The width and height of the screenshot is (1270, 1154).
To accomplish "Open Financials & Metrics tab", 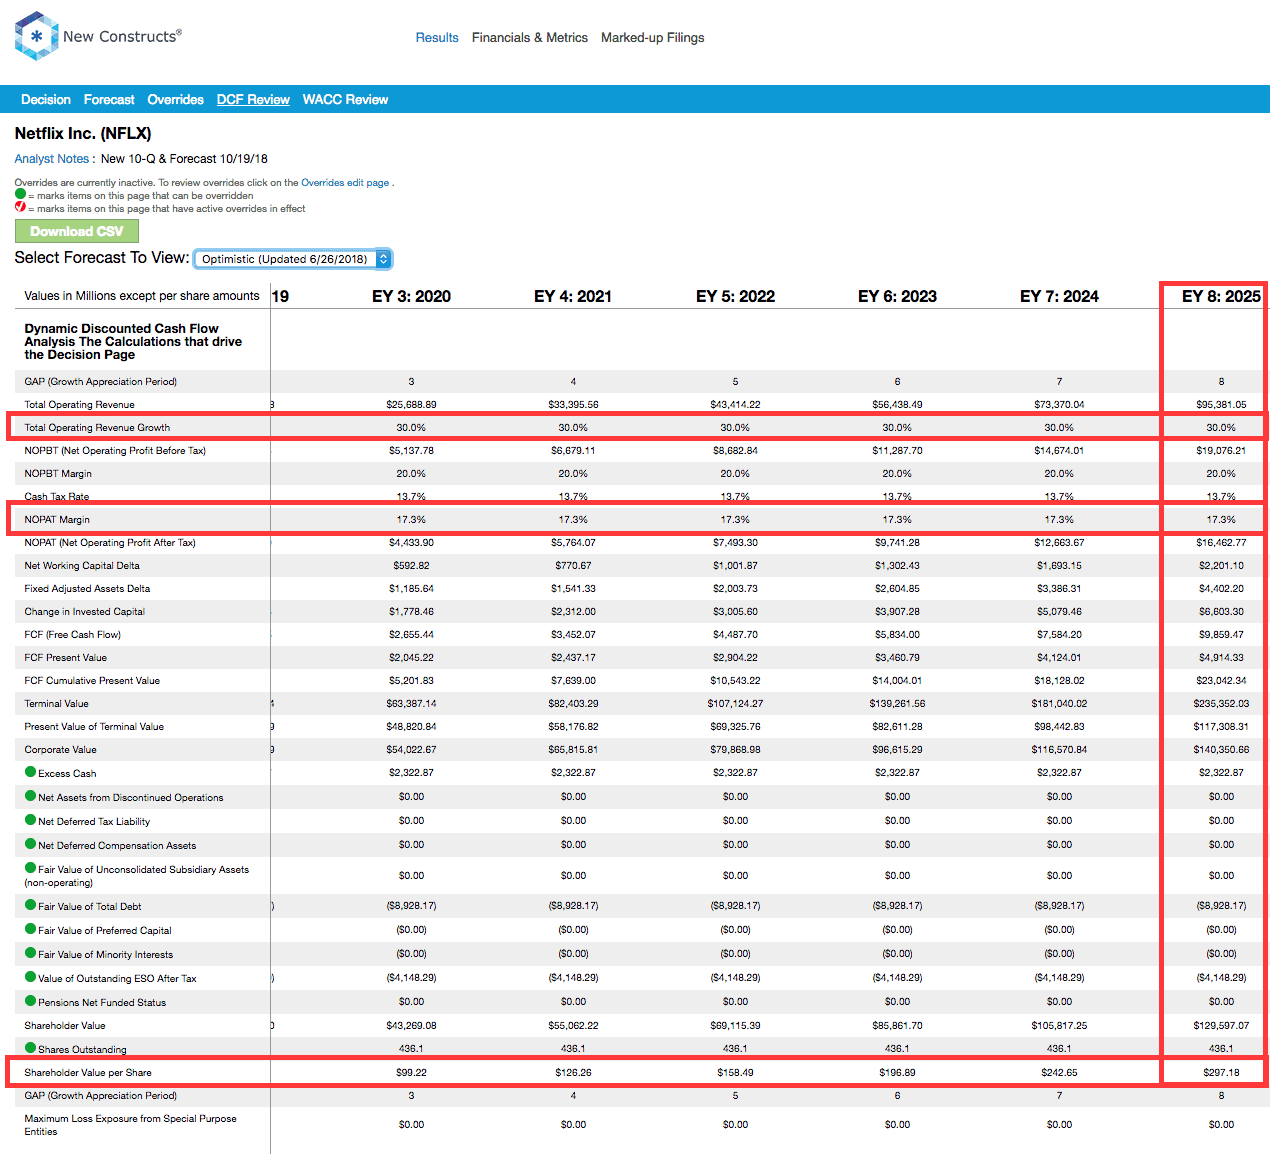I will pos(530,37).
